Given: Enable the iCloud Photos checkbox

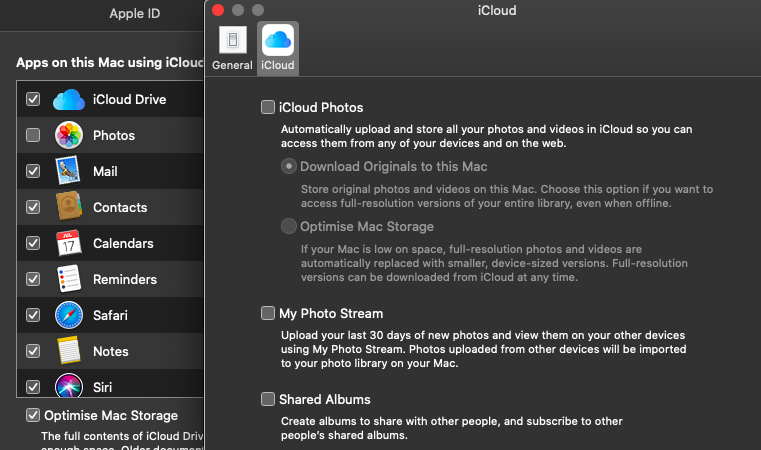Looking at the screenshot, I should pos(268,107).
